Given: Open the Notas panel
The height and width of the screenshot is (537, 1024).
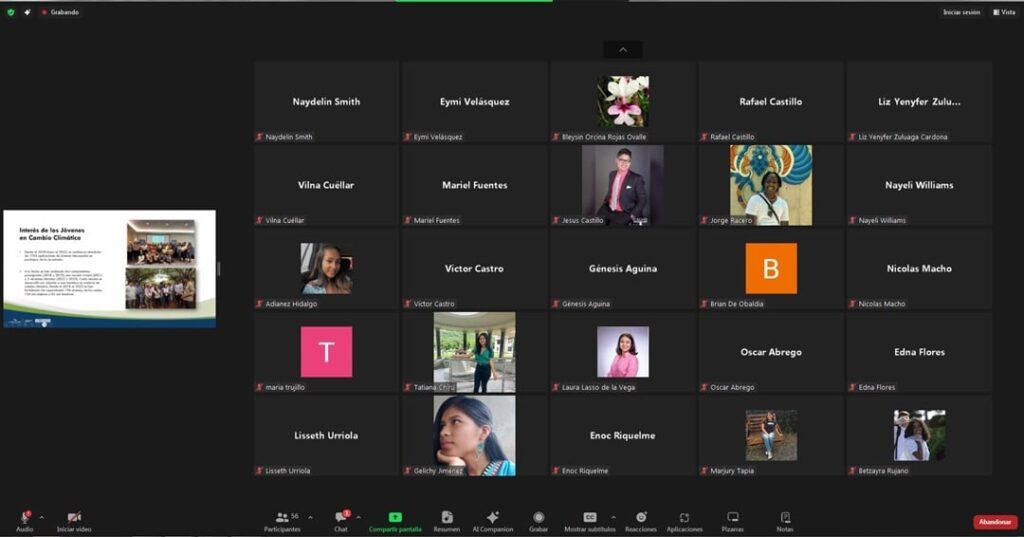Looking at the screenshot, I should pyautogui.click(x=785, y=518).
